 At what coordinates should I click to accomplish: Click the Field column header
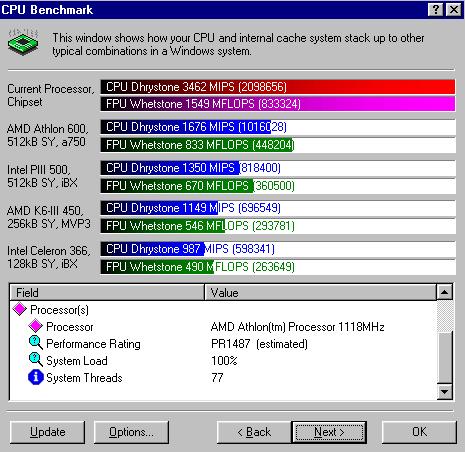point(107,293)
